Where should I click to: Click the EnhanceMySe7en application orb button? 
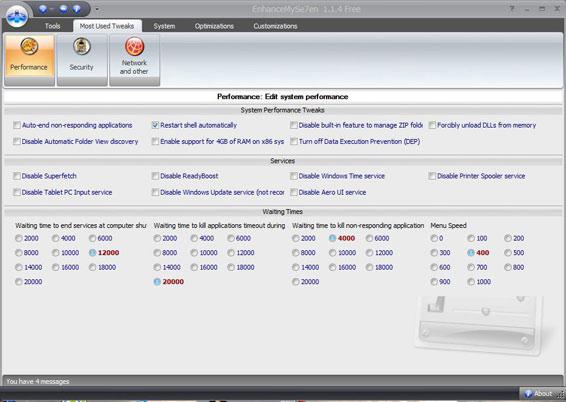pyautogui.click(x=17, y=16)
